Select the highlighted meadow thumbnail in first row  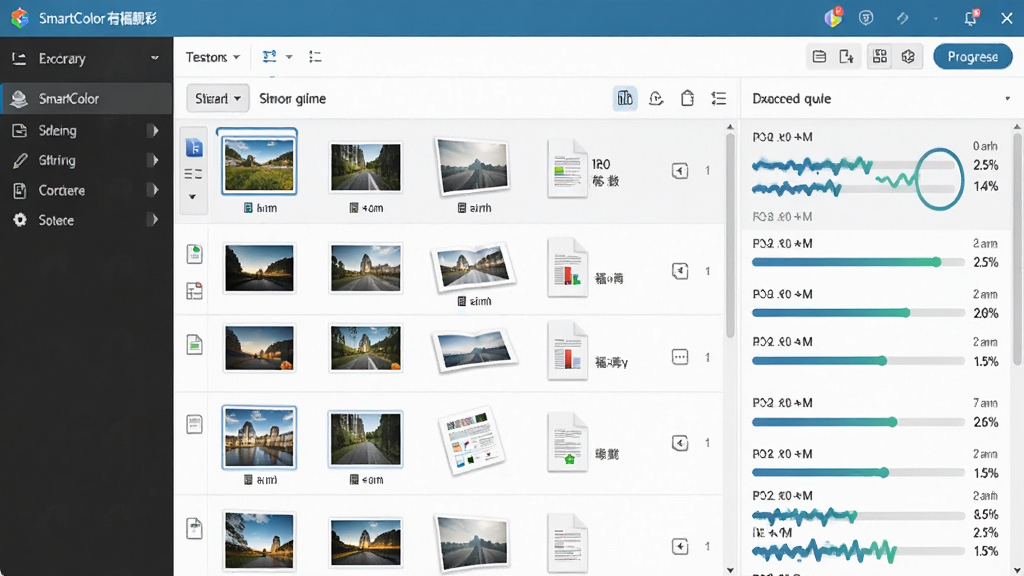259,164
